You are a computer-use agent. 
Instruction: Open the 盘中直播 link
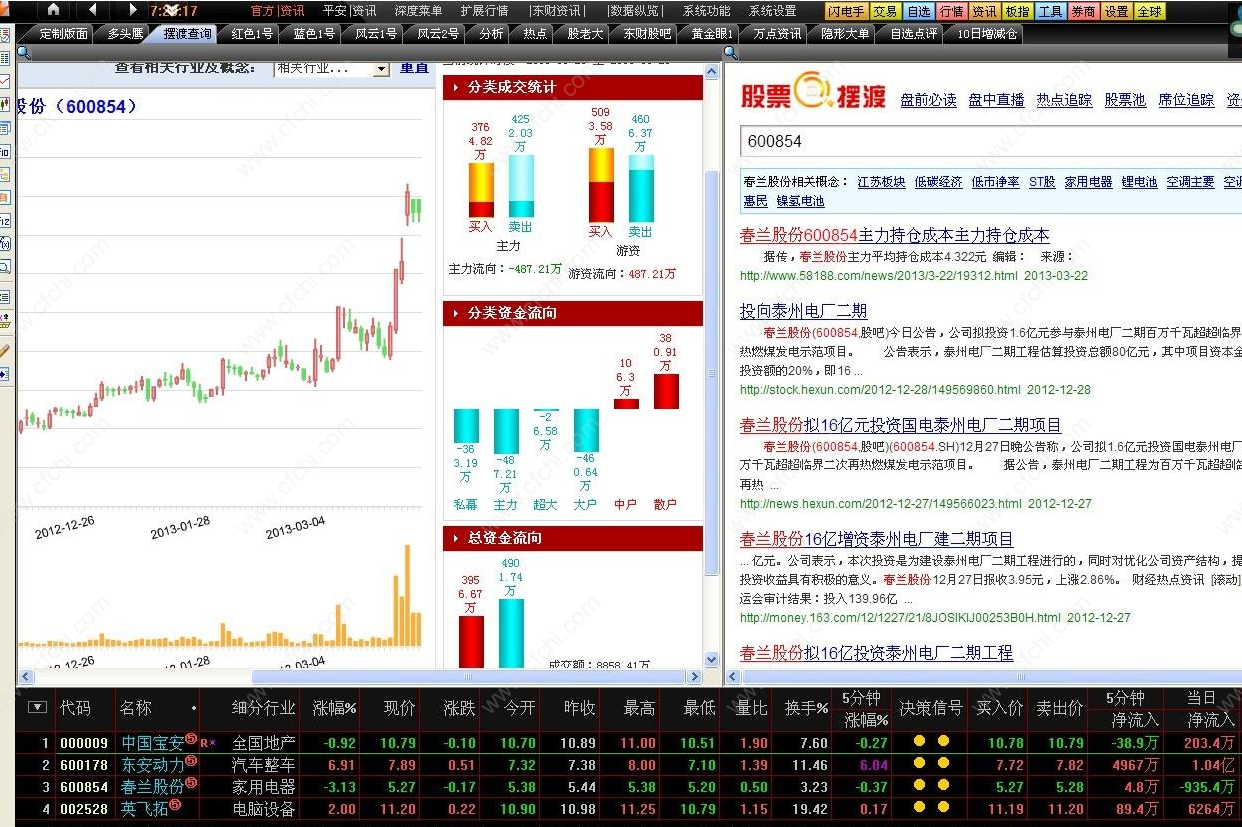coord(996,100)
